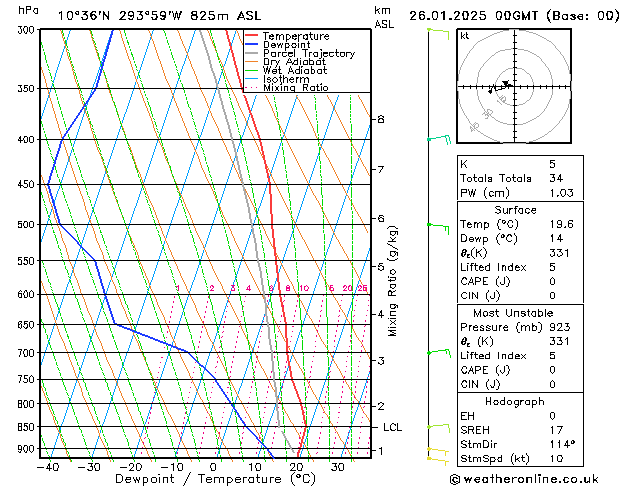Click the LCL marker label
The width and height of the screenshot is (629, 486).
pos(392,427)
